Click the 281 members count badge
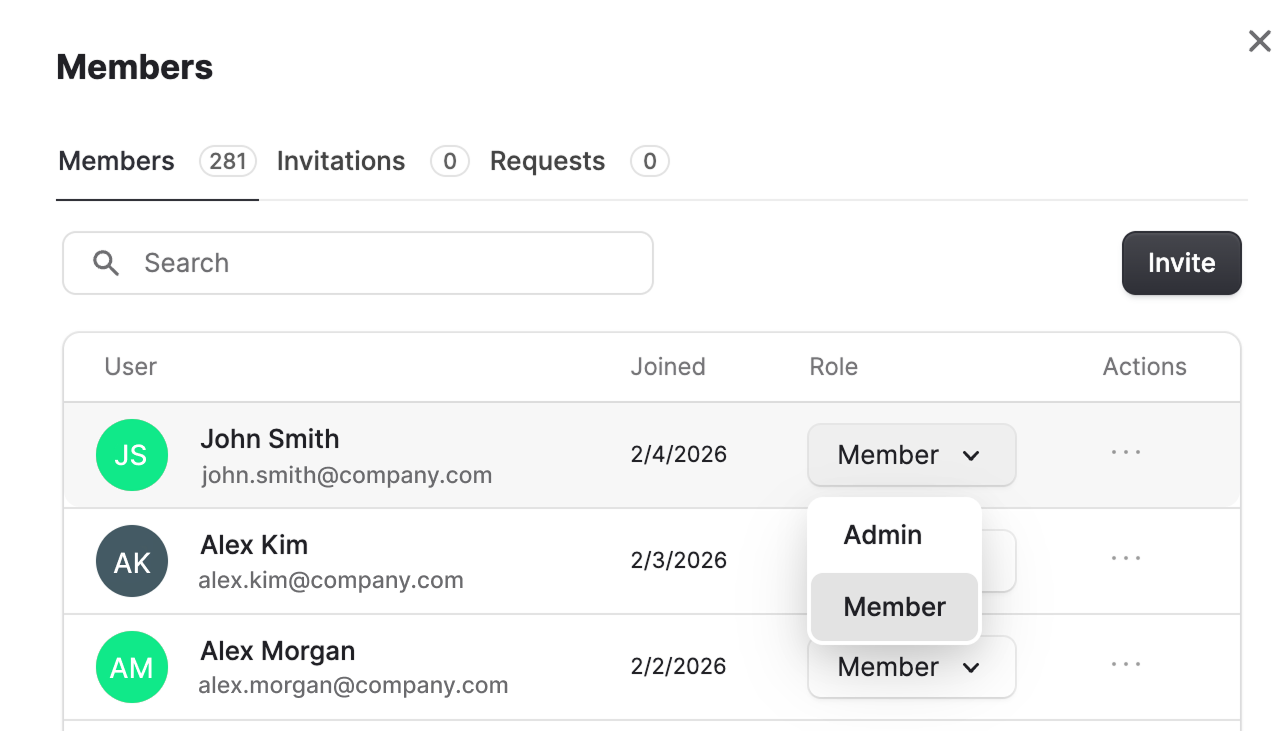The image size is (1288, 731). click(228, 161)
